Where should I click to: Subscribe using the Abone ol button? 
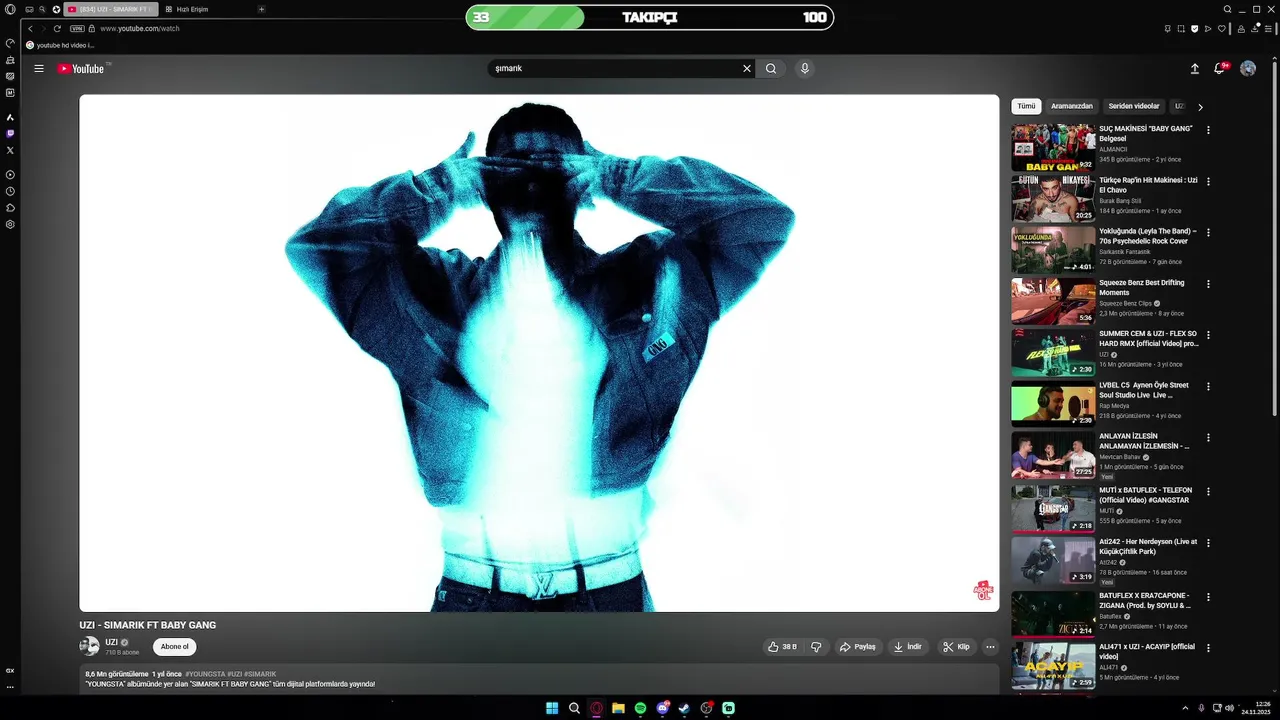175,647
